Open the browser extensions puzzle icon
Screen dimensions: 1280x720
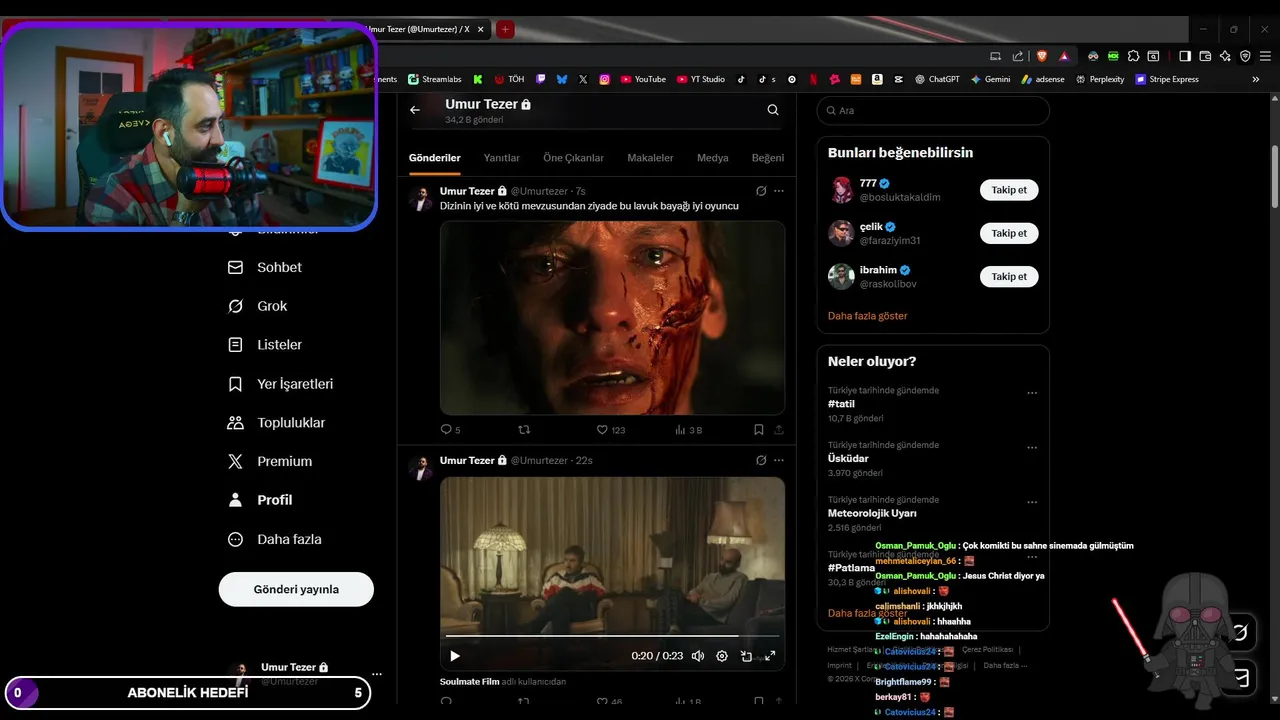[x=1134, y=56]
